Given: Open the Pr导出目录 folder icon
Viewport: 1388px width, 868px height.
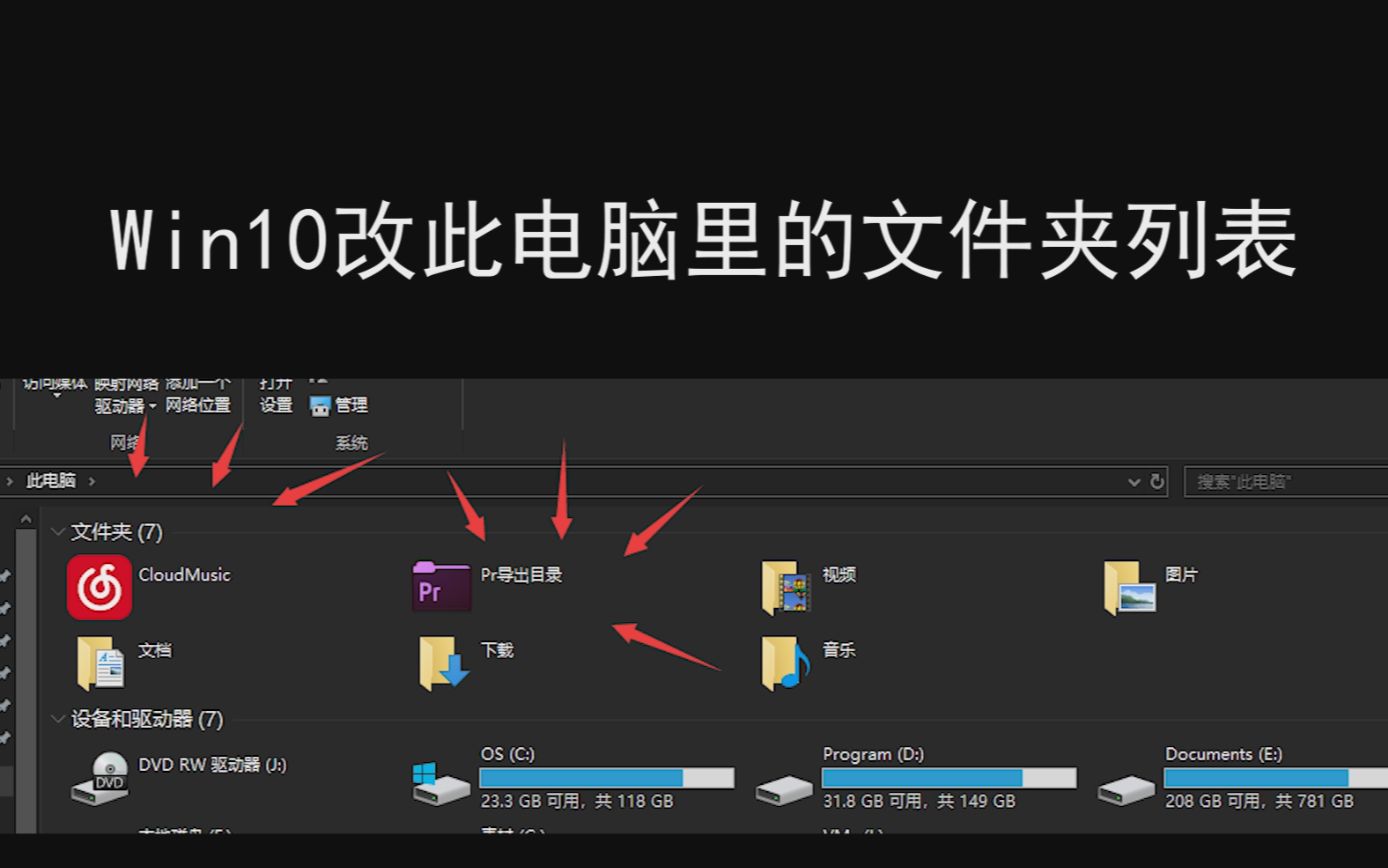Looking at the screenshot, I should click(441, 587).
